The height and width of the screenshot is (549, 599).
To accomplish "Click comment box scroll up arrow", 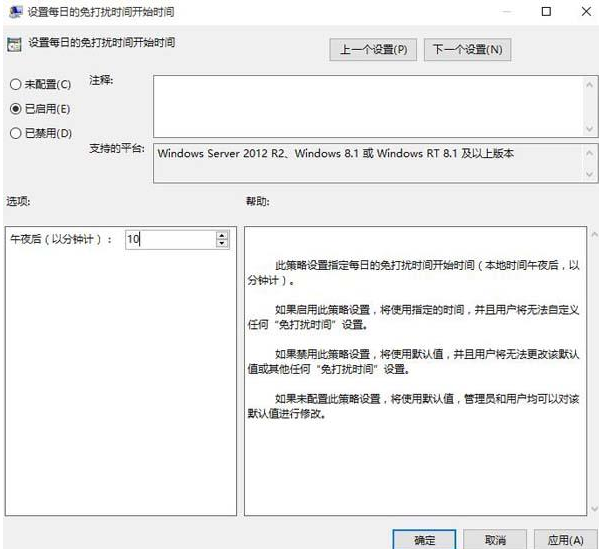I will click(589, 84).
